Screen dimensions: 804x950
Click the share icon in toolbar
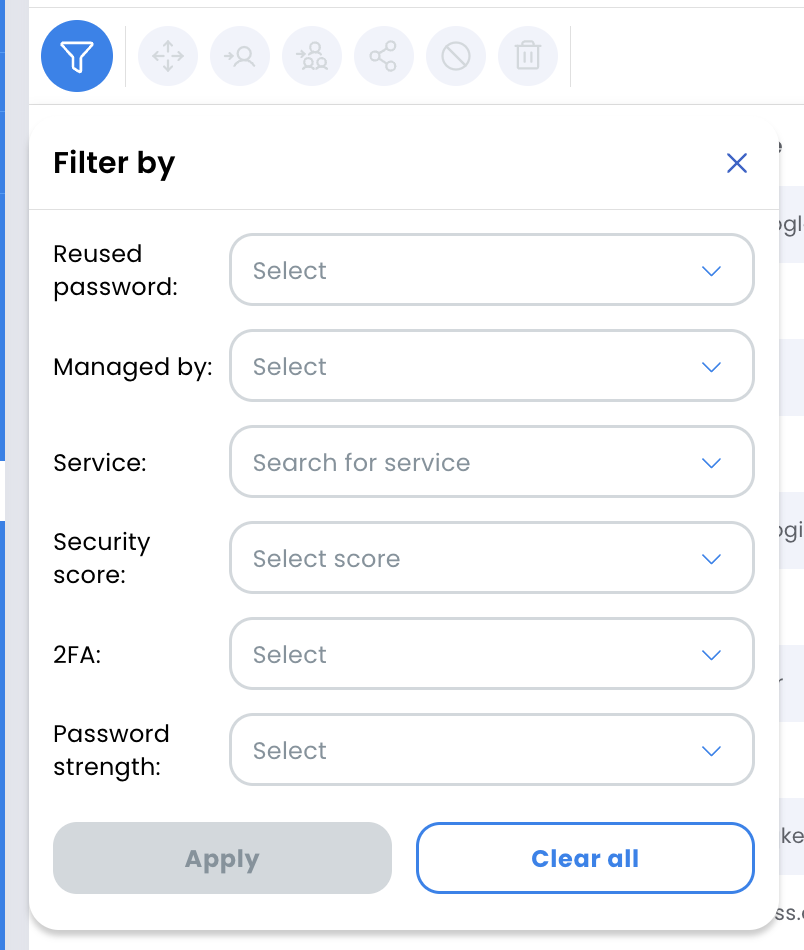coord(384,56)
